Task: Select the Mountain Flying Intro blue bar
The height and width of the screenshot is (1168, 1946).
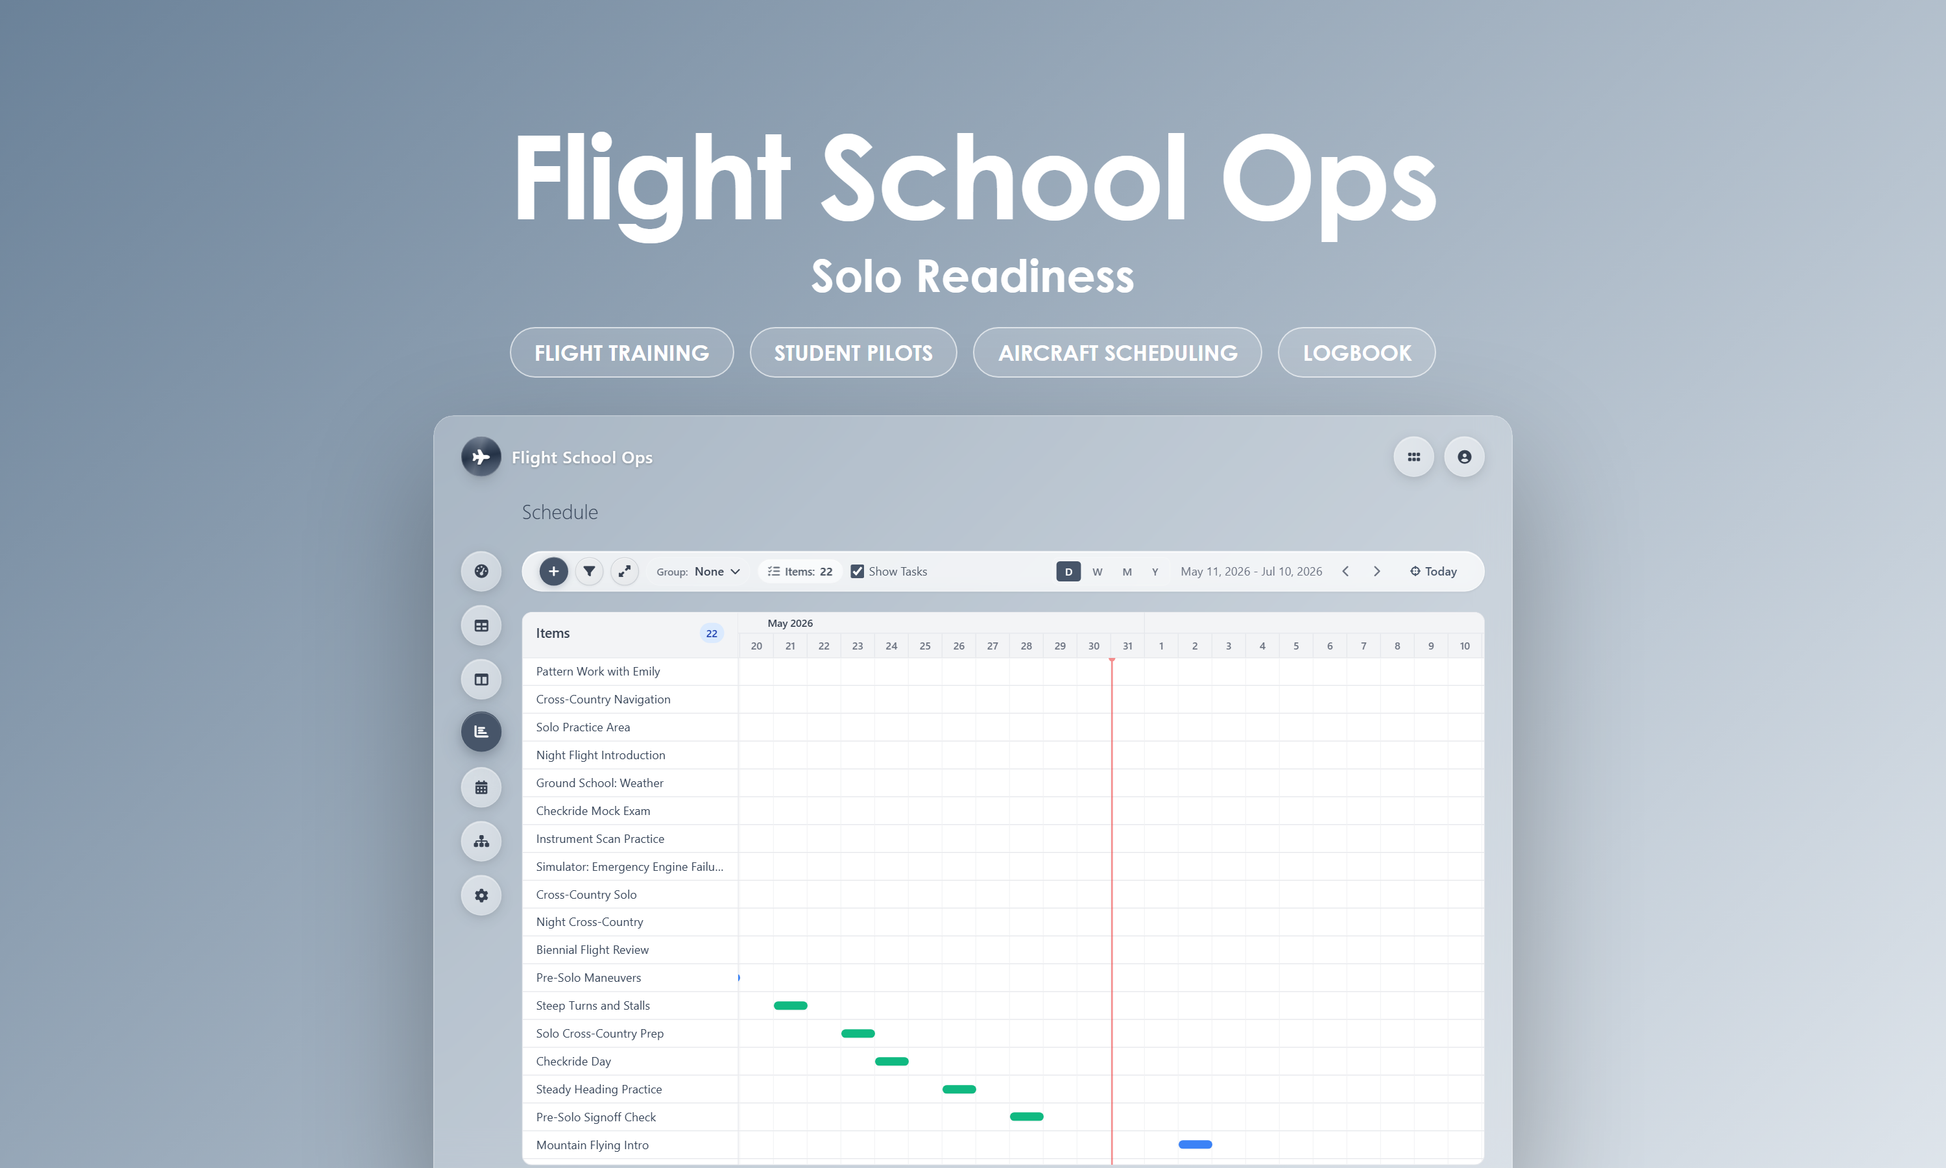Action: (x=1195, y=1144)
